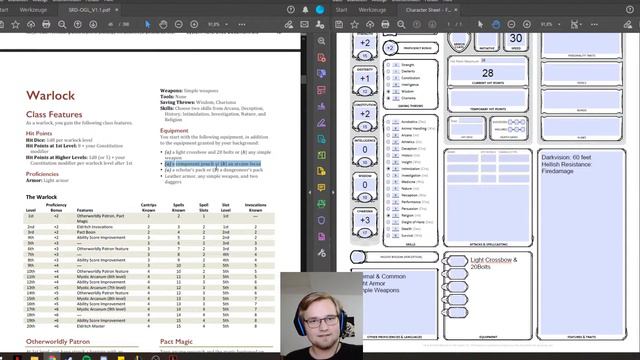Toggle Dexterity saving throw proficiency

pyautogui.click(x=388, y=71)
